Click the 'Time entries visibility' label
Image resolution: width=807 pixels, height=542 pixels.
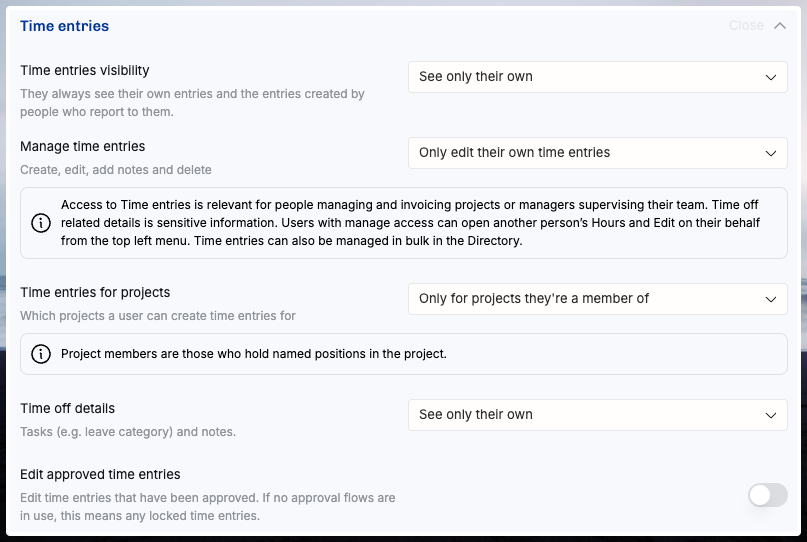click(85, 70)
